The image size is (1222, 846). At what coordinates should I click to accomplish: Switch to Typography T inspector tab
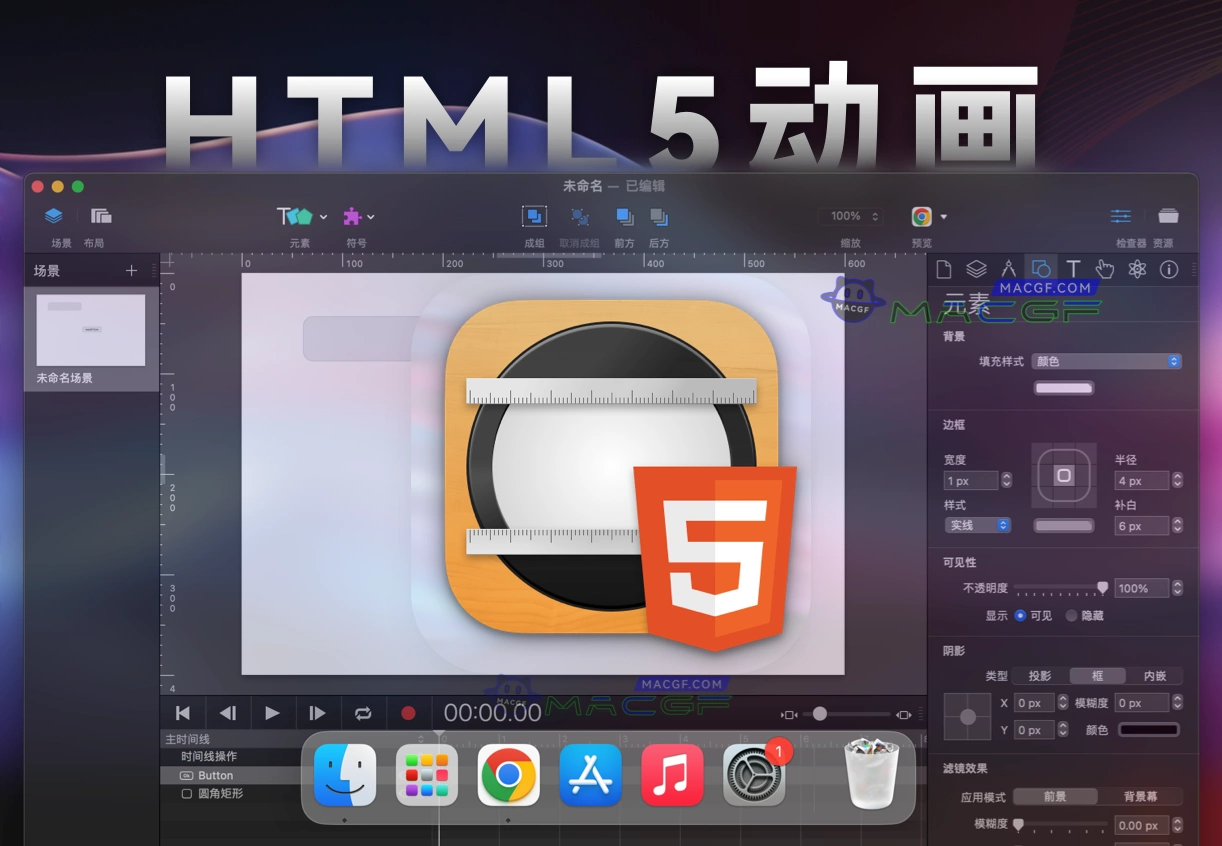(x=1073, y=269)
